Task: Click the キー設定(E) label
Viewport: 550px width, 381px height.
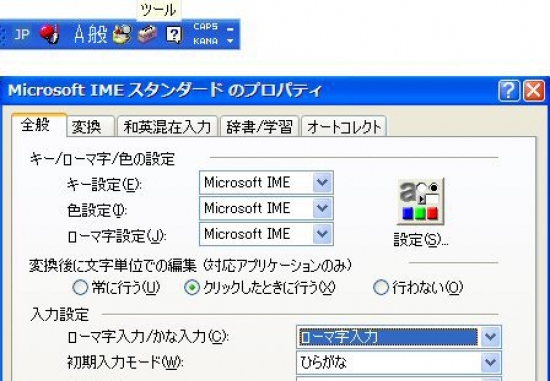Action: click(104, 185)
